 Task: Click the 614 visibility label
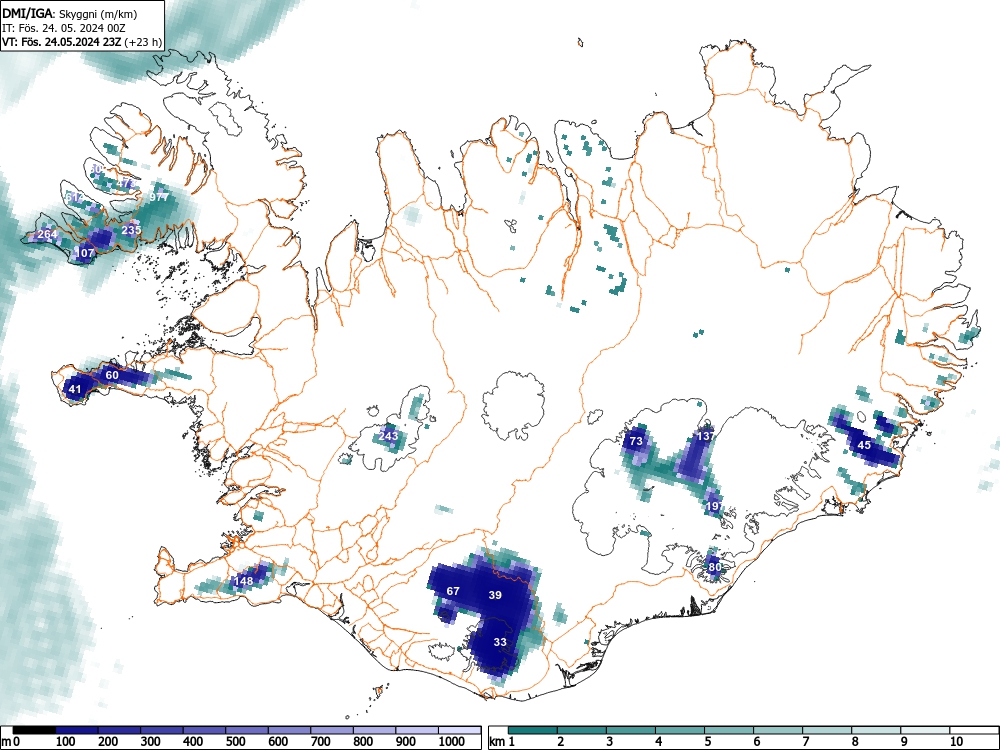tap(74, 198)
